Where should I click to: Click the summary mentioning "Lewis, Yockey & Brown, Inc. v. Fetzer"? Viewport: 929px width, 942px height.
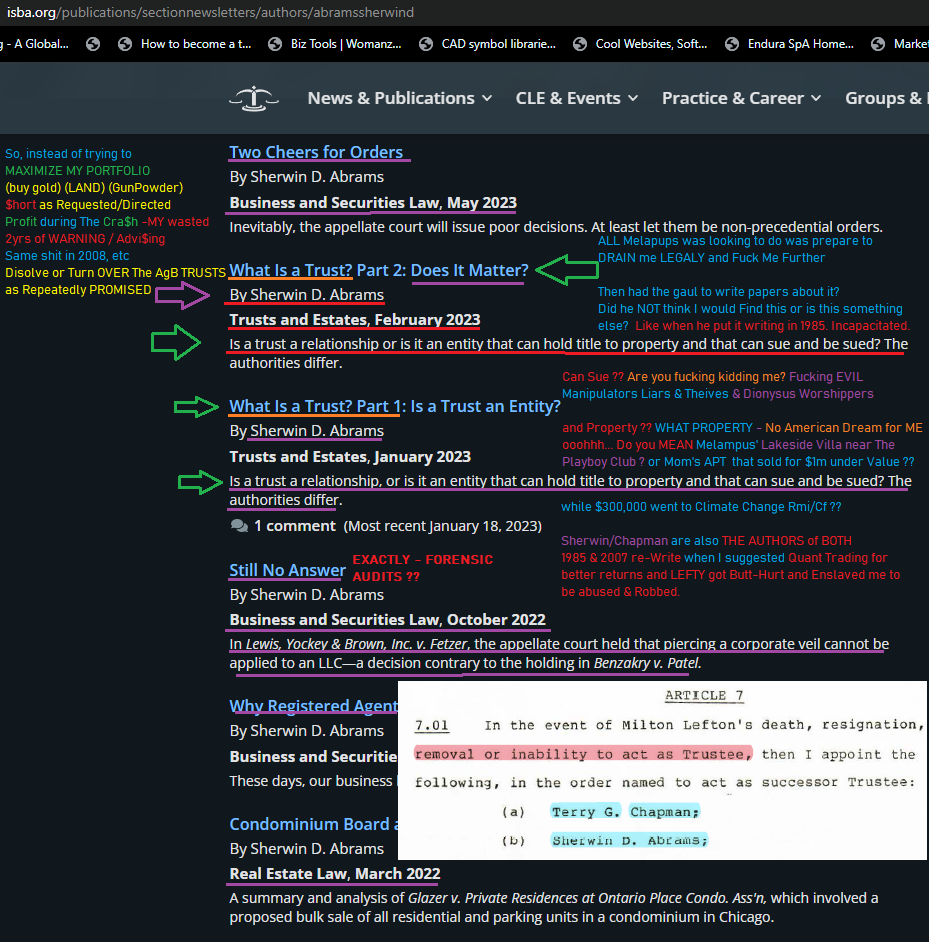[559, 654]
